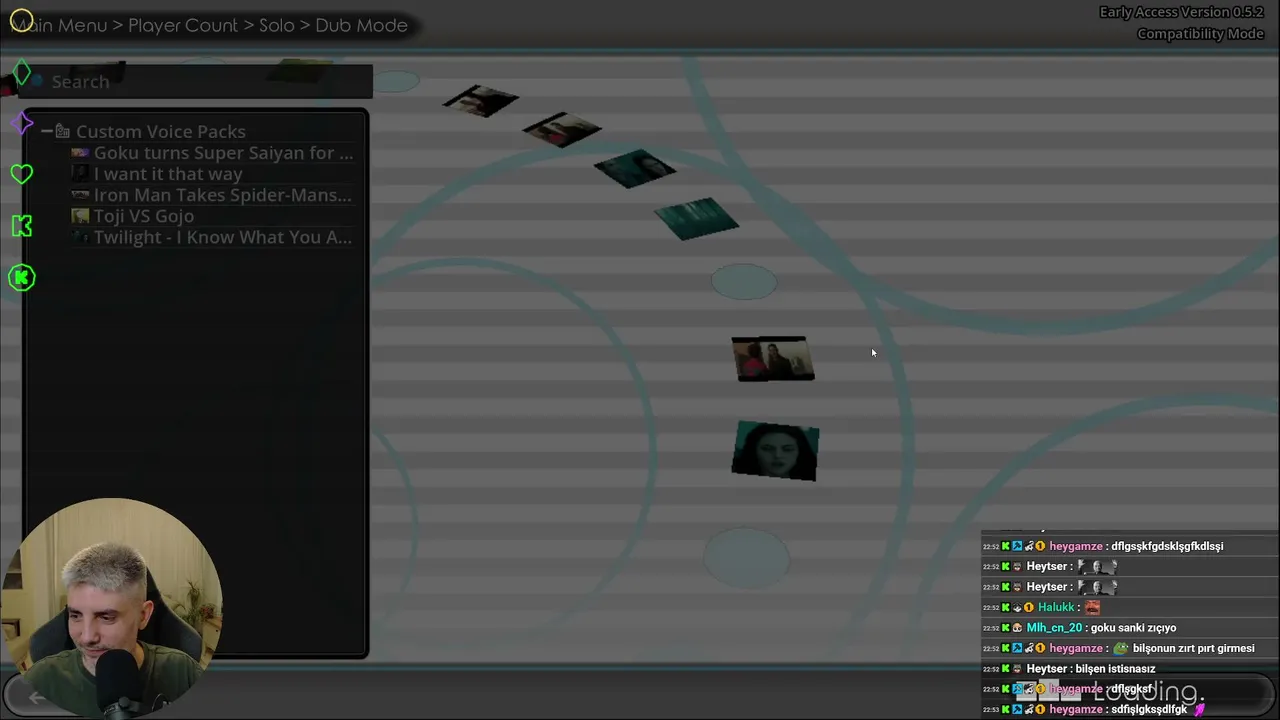Click the green square K icon
The width and height of the screenshot is (1280, 720).
(x=21, y=226)
